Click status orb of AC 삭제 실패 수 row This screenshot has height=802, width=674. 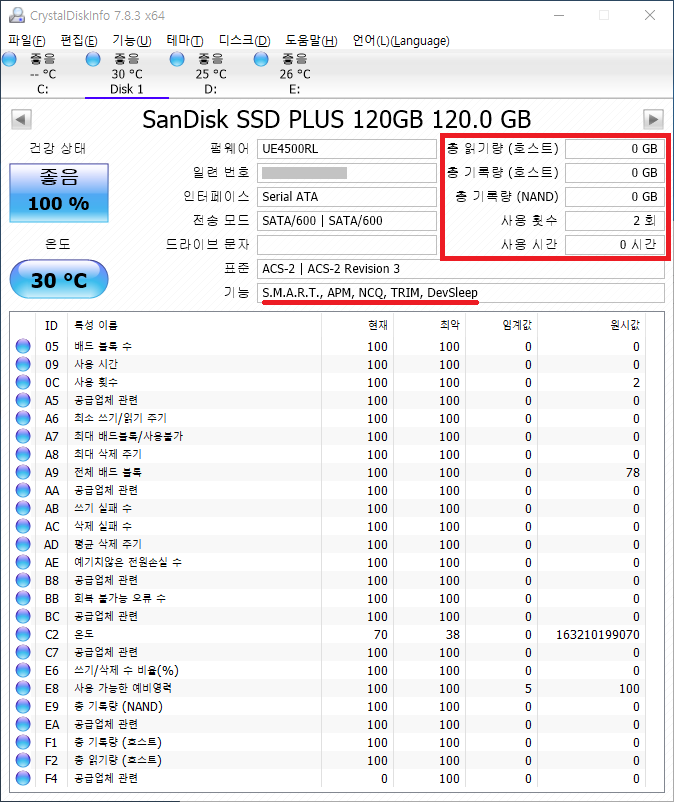point(23,526)
